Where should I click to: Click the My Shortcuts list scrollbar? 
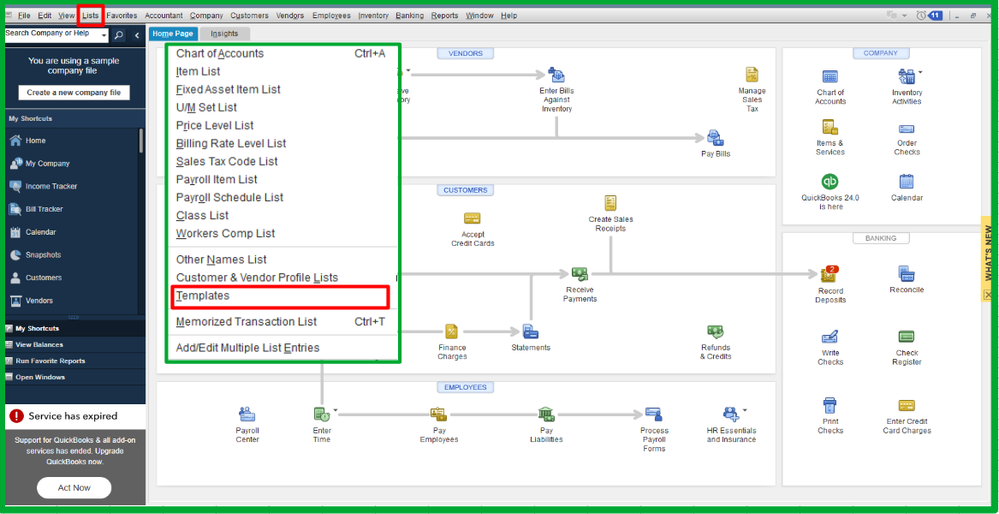(x=141, y=140)
